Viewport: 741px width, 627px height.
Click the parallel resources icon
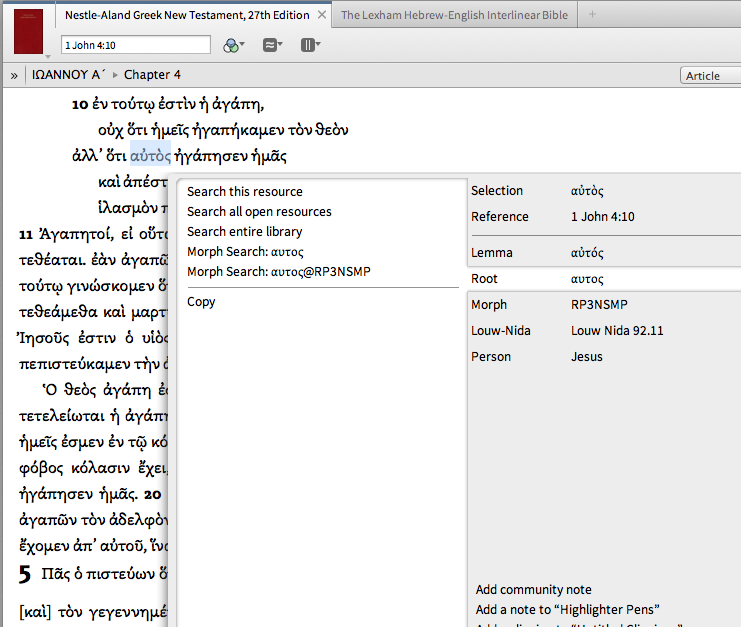(271, 45)
